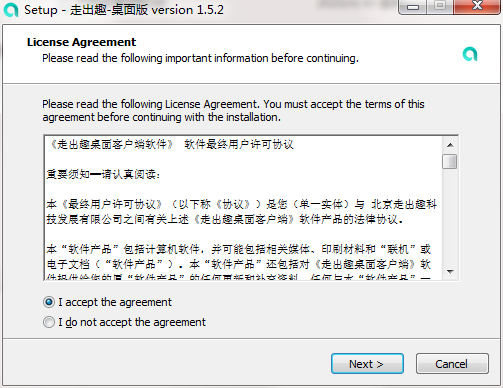Select "I do not accept the agreement"

[124, 322]
